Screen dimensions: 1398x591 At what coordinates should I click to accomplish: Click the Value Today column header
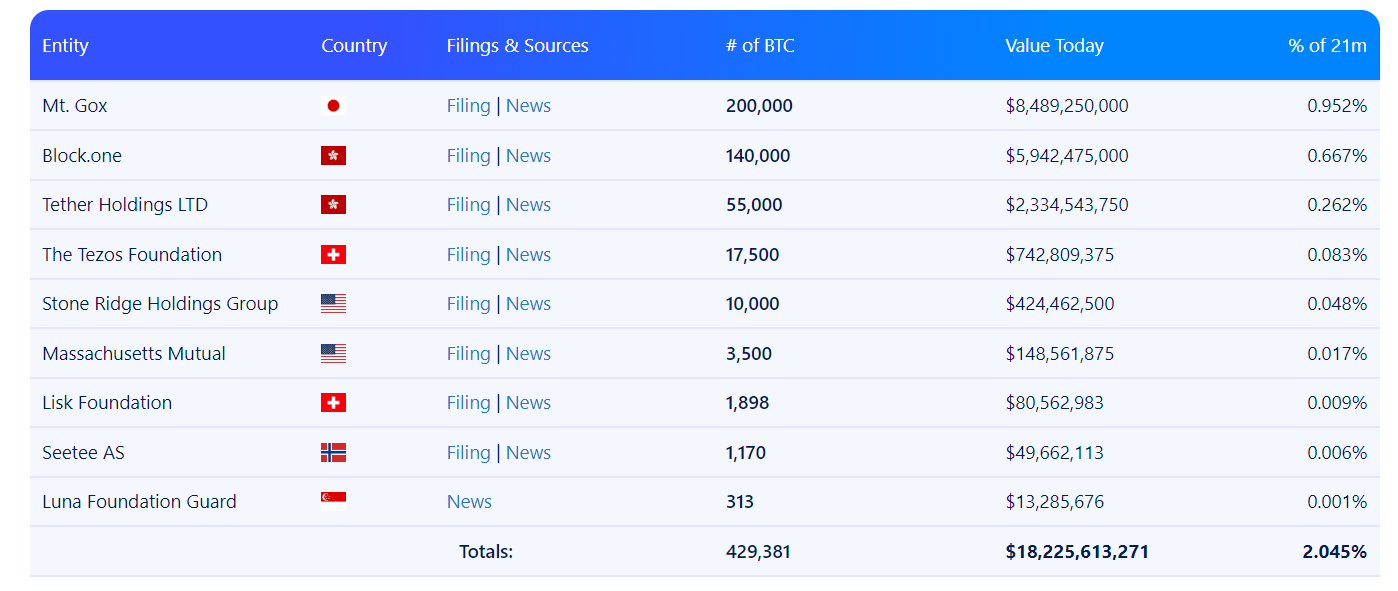click(x=1054, y=46)
